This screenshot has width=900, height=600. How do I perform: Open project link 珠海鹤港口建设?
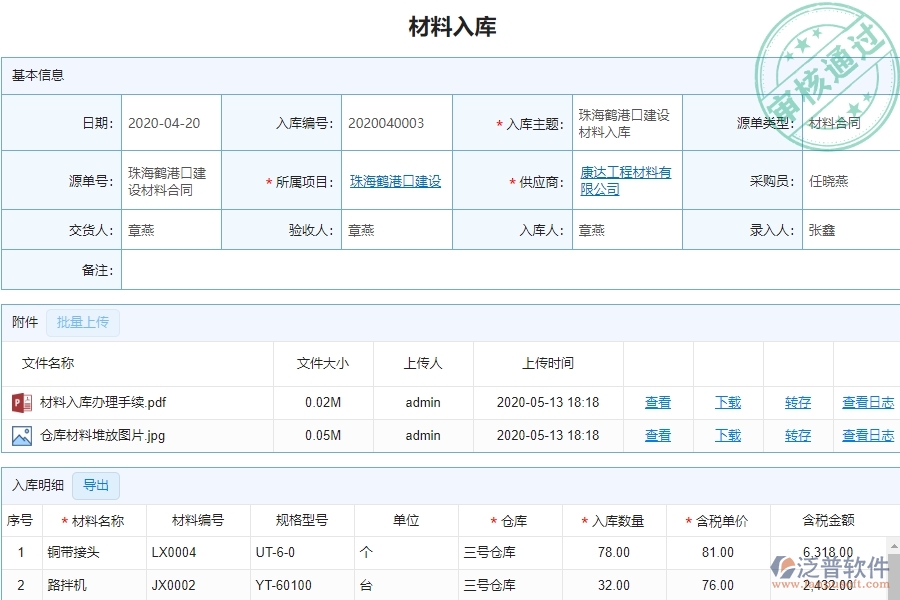396,180
